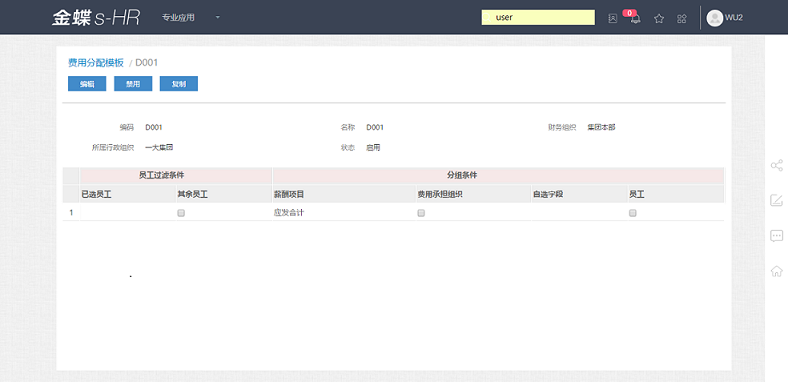
Task: Click the D001 breadcrumb text
Action: coord(147,63)
